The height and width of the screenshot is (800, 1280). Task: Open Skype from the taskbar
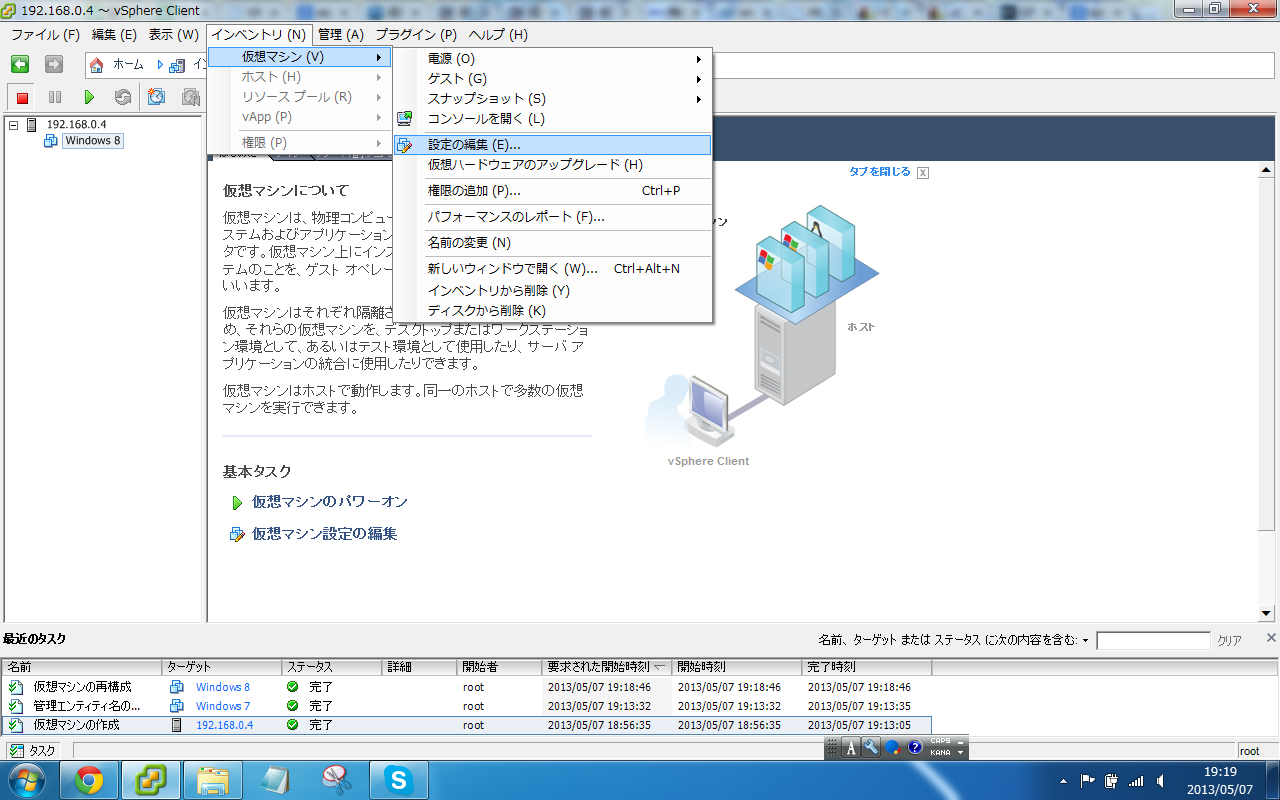(x=399, y=780)
